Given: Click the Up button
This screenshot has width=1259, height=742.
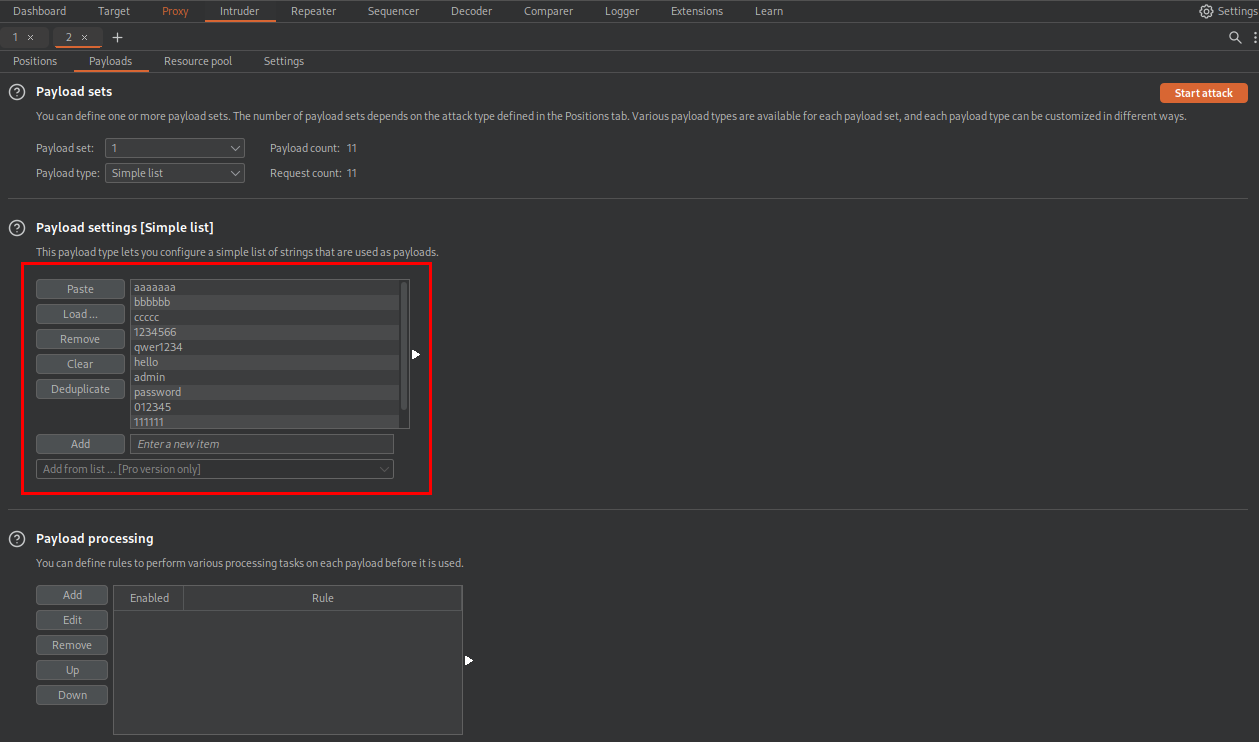Looking at the screenshot, I should [x=72, y=670].
